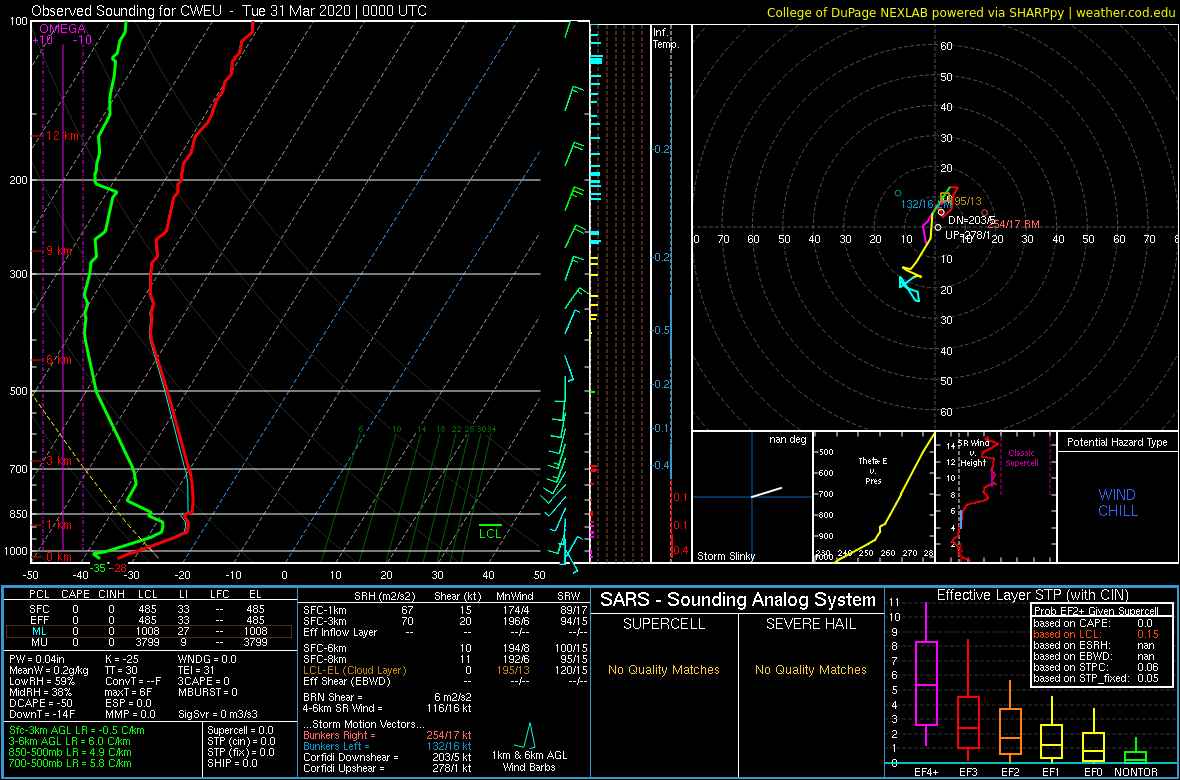This screenshot has height=780, width=1180.
Task: Click the Classic Supercell label
Action: pyautogui.click(x=1023, y=458)
